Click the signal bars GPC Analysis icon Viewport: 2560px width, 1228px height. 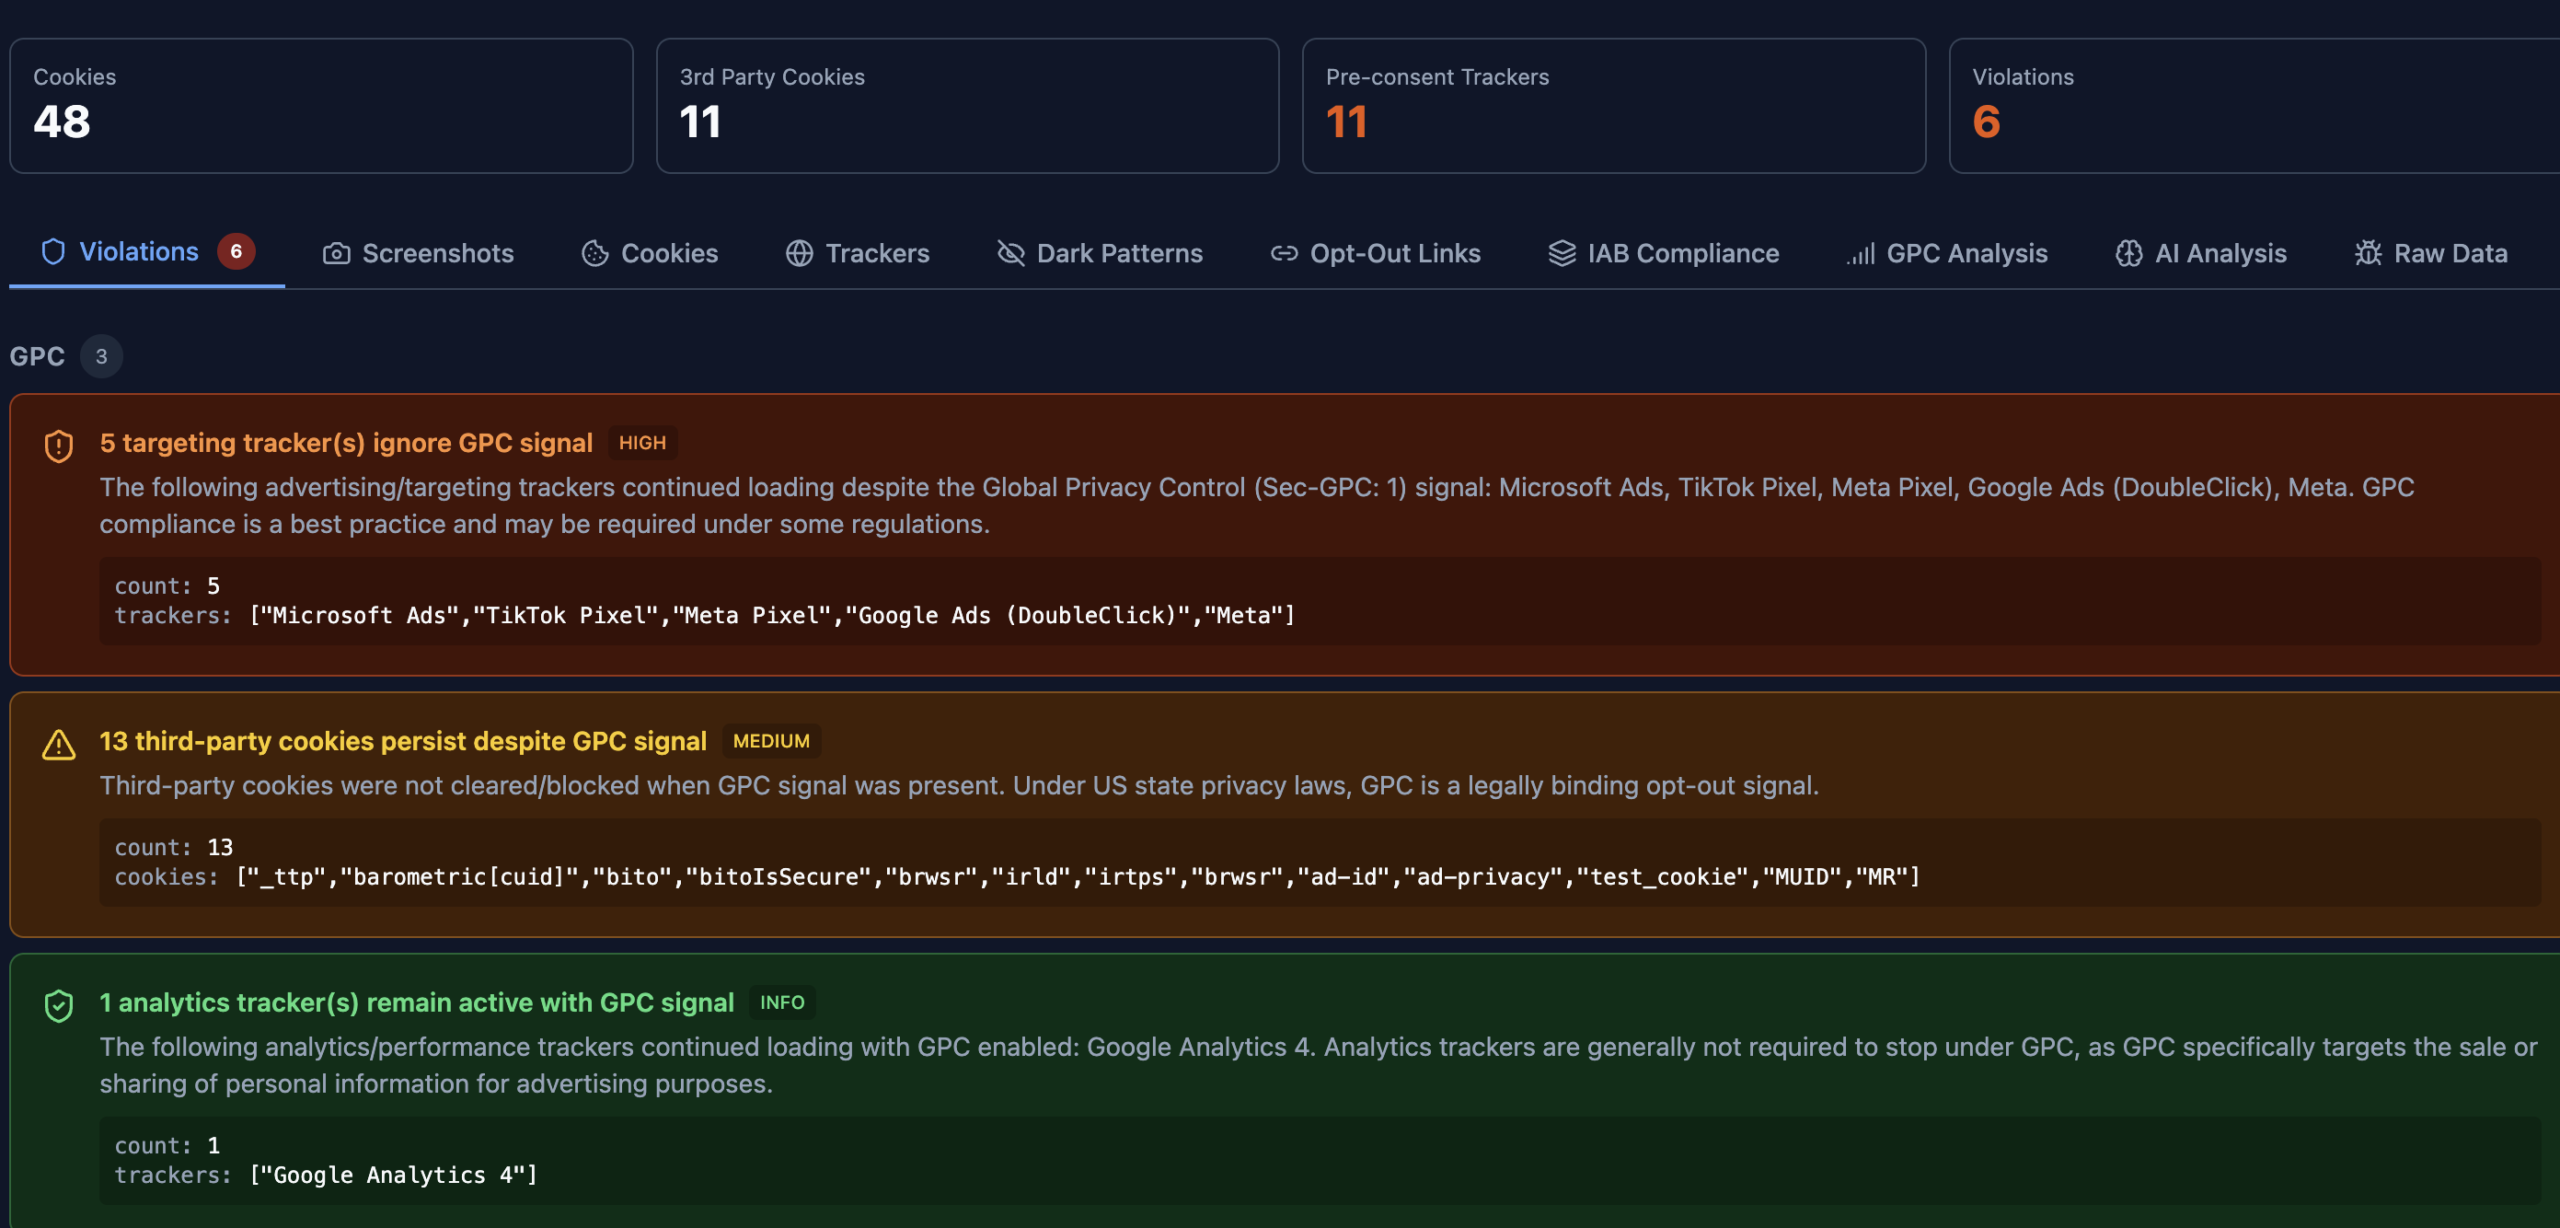point(1860,254)
